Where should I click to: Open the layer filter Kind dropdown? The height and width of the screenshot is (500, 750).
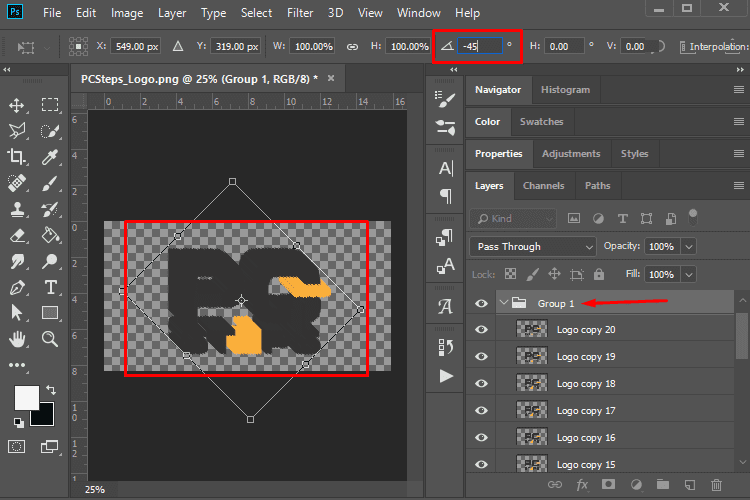pyautogui.click(x=513, y=219)
